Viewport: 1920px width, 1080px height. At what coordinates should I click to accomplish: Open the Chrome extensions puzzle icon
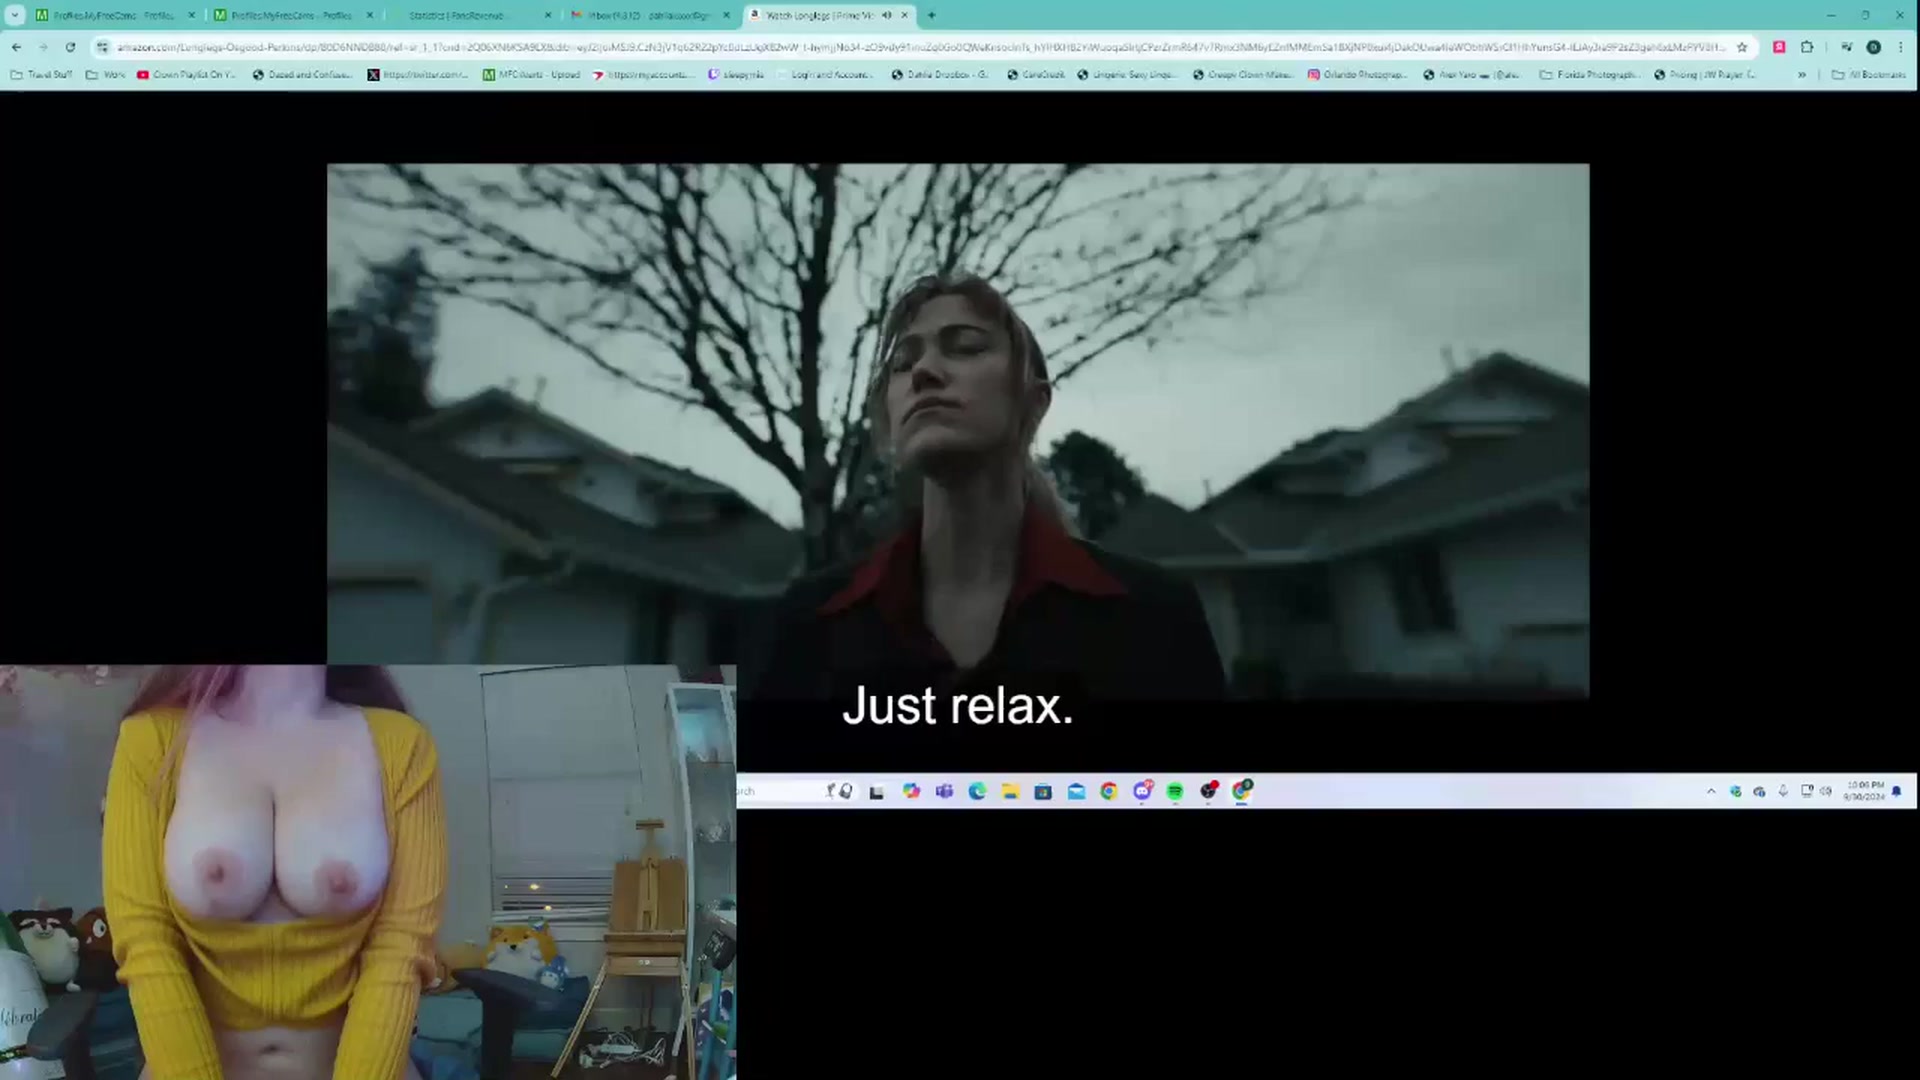click(1807, 47)
